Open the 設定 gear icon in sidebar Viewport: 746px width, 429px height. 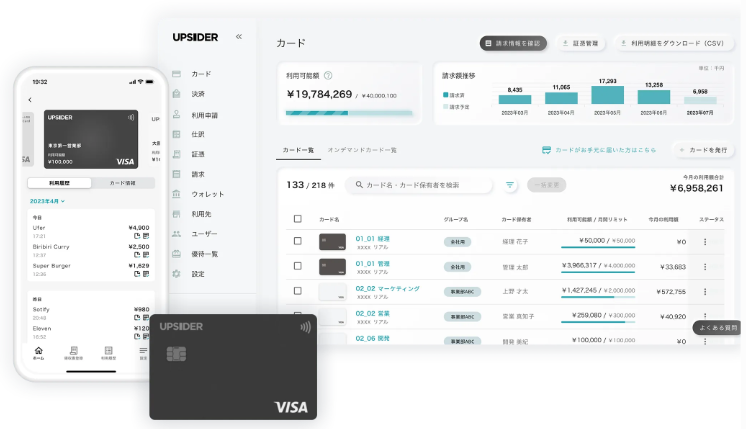tap(177, 273)
